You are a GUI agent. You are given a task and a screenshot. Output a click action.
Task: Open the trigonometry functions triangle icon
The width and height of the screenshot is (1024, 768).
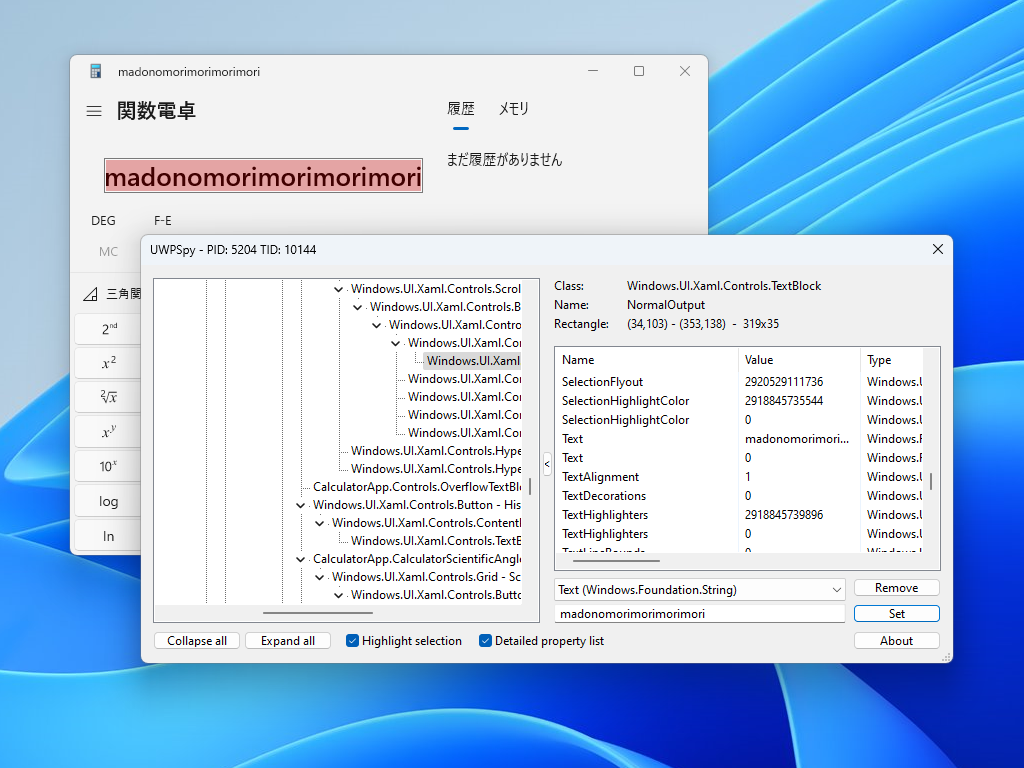point(91,294)
